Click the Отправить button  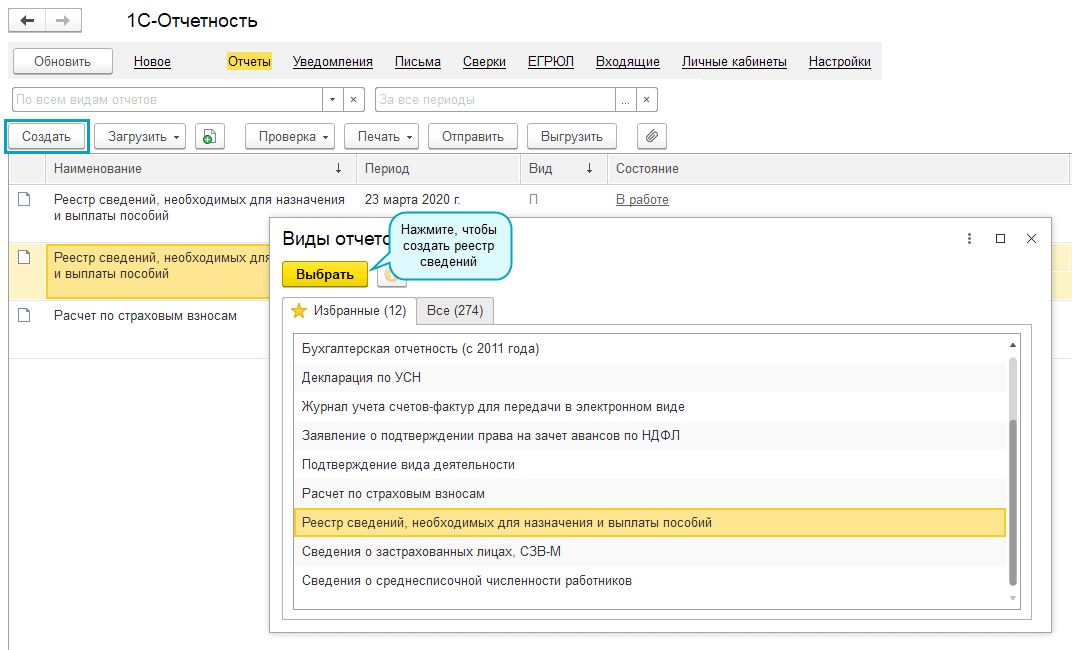point(472,137)
